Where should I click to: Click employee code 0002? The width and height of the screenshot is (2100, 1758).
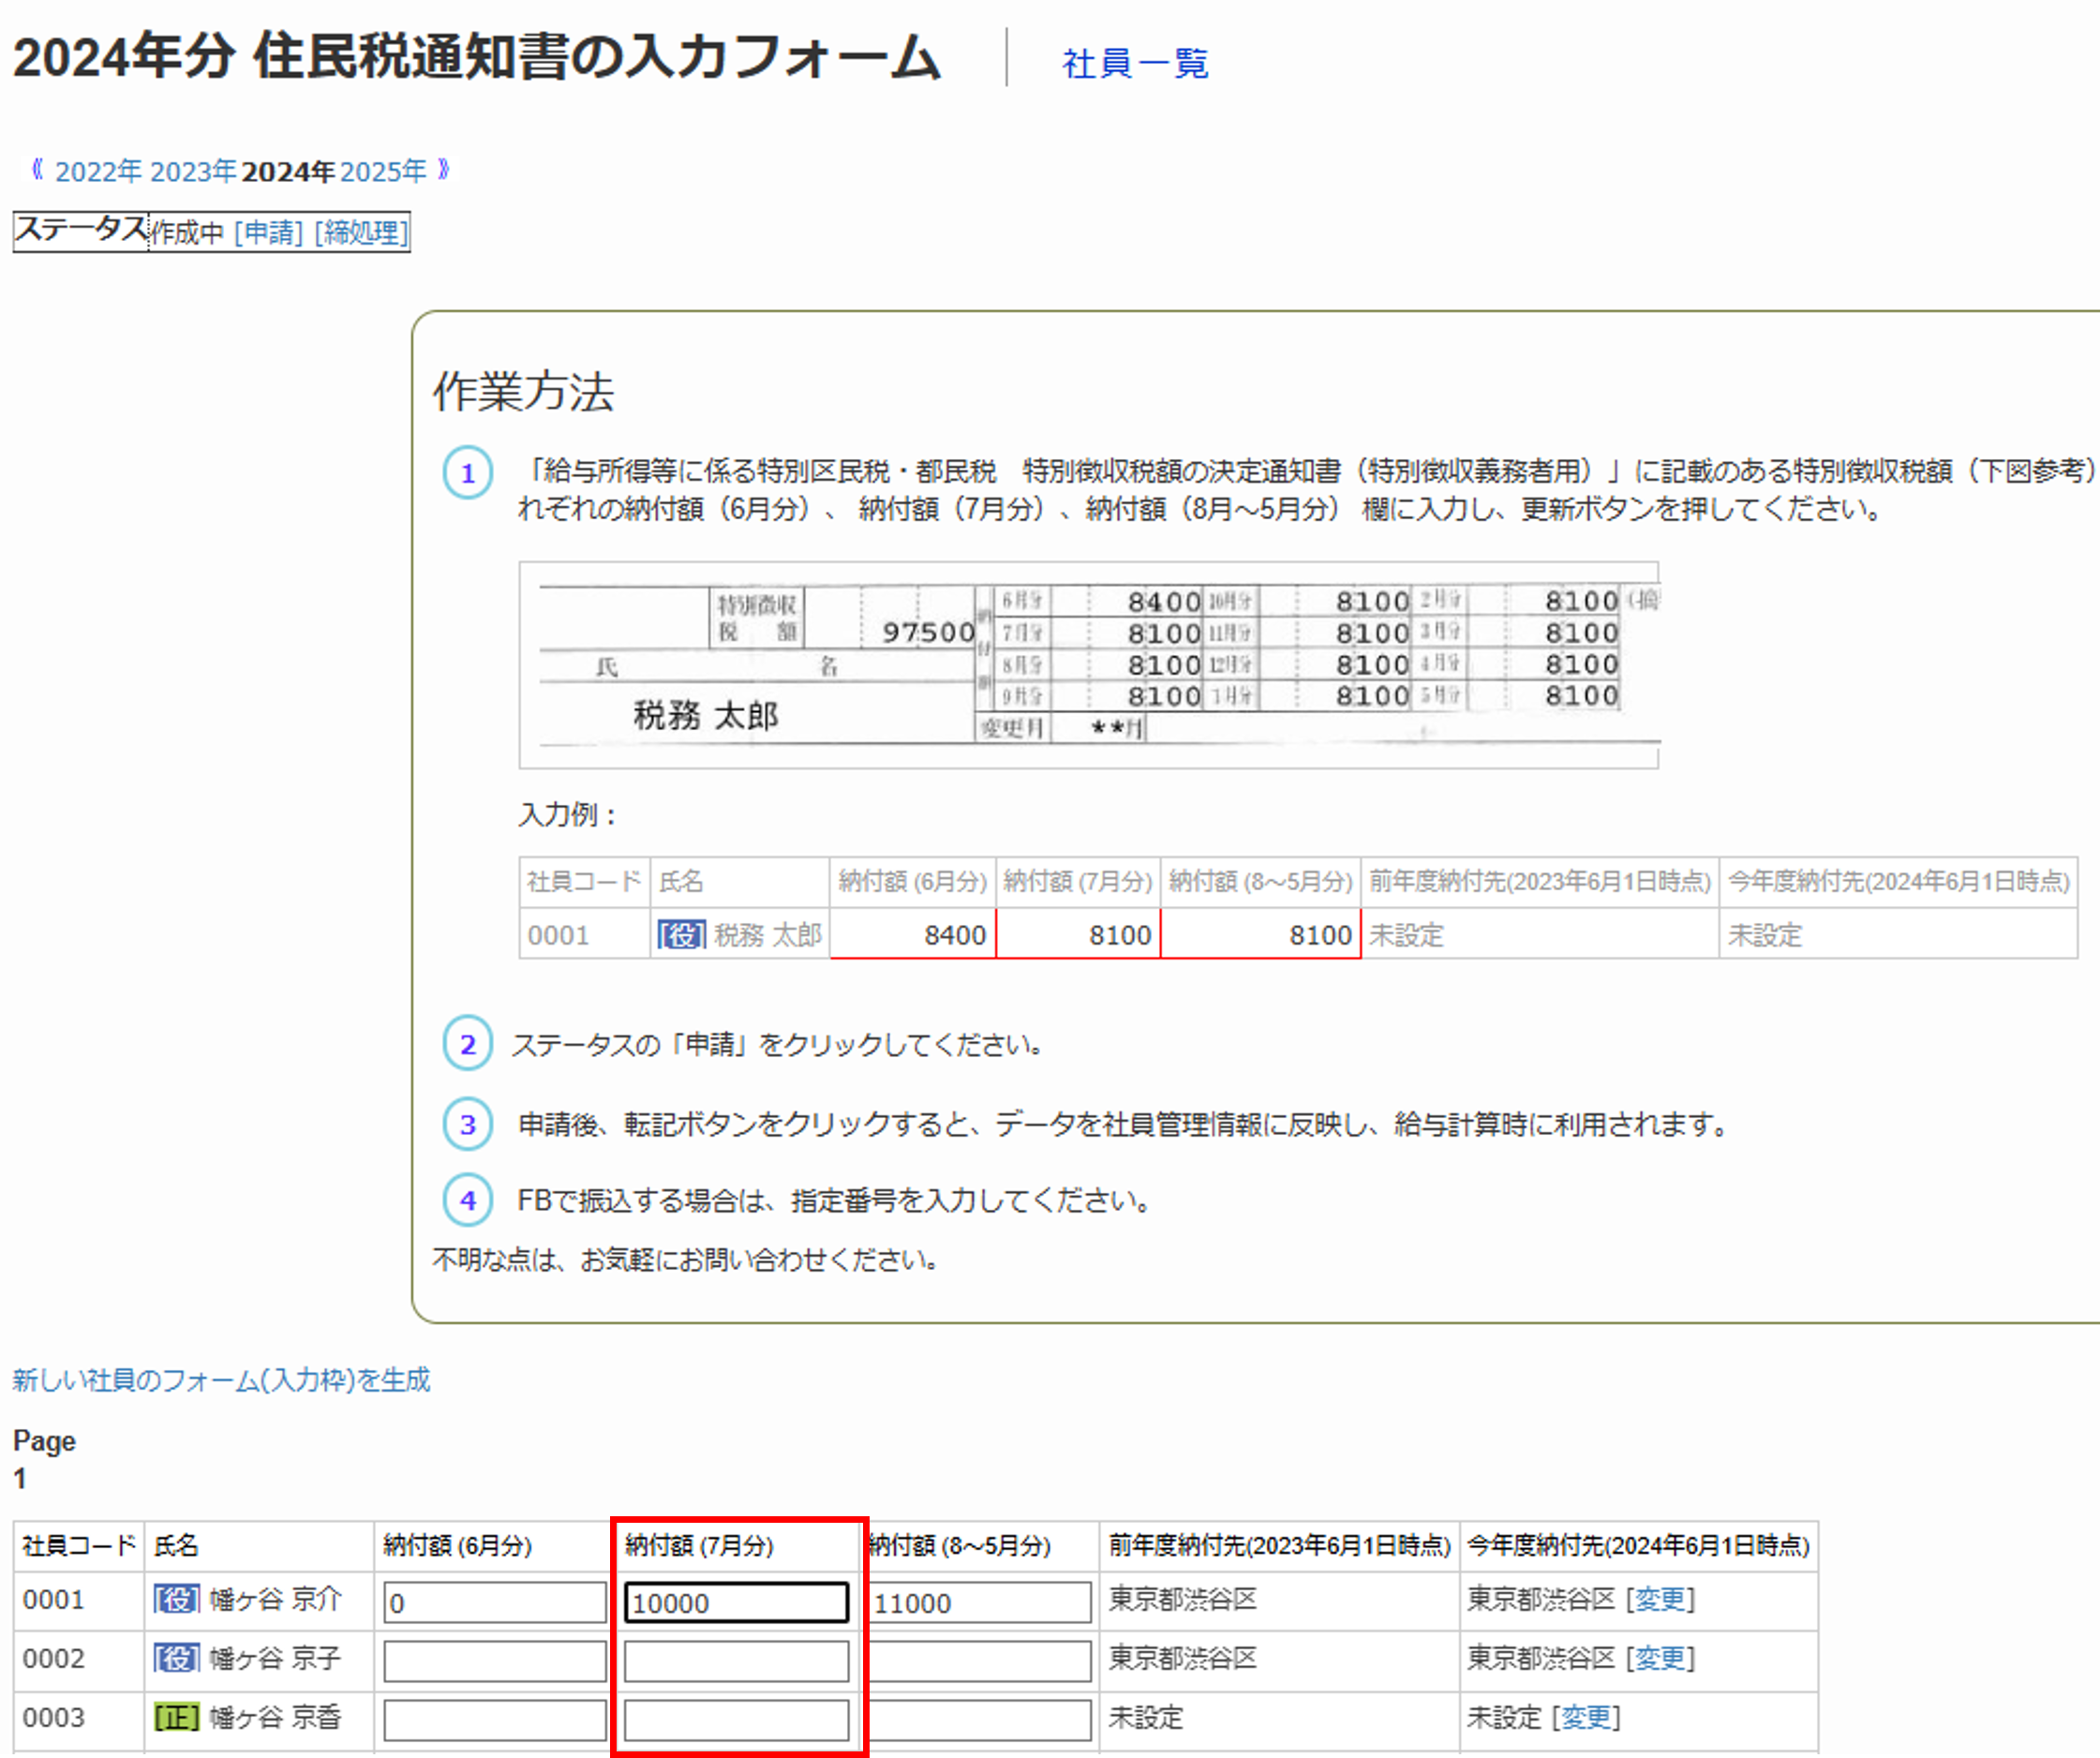point(54,1659)
